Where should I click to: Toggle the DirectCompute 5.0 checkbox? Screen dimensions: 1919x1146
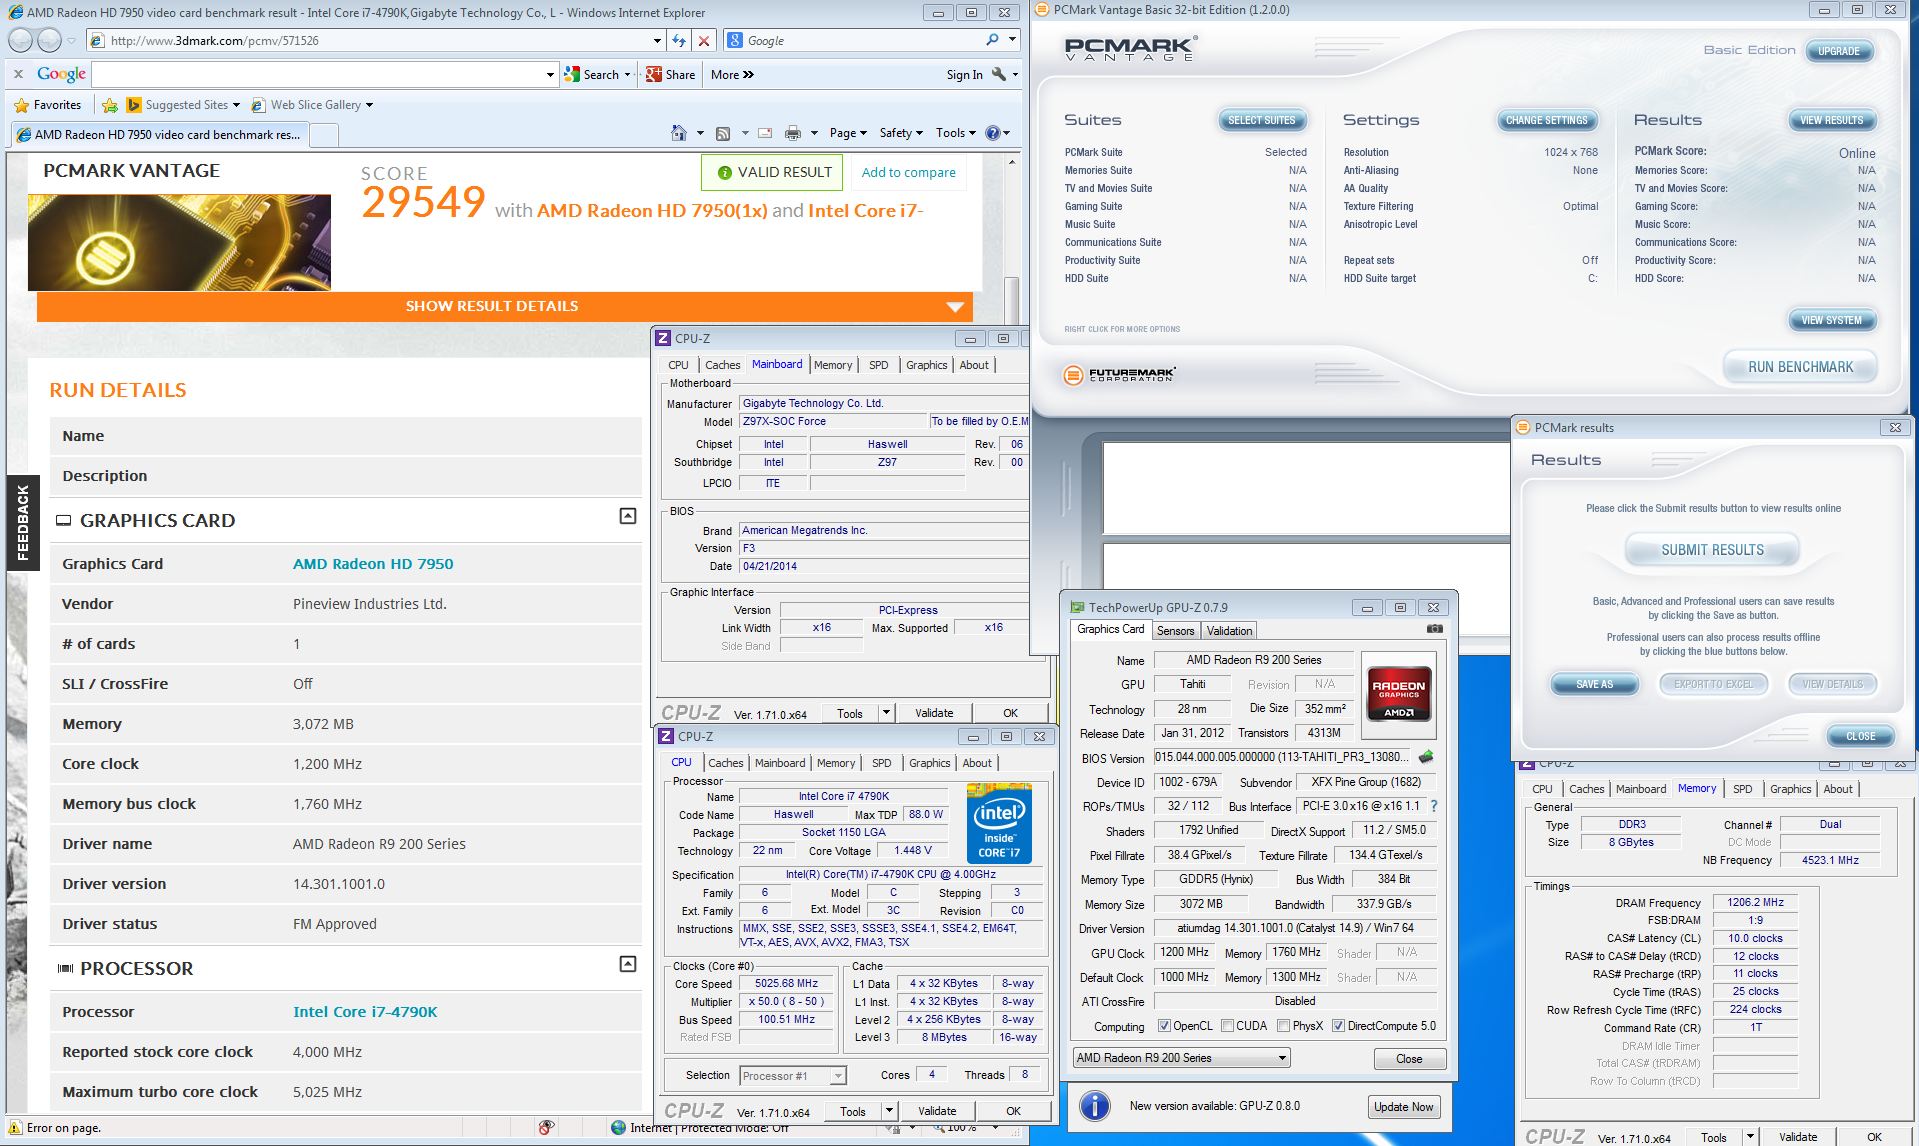(1338, 1026)
